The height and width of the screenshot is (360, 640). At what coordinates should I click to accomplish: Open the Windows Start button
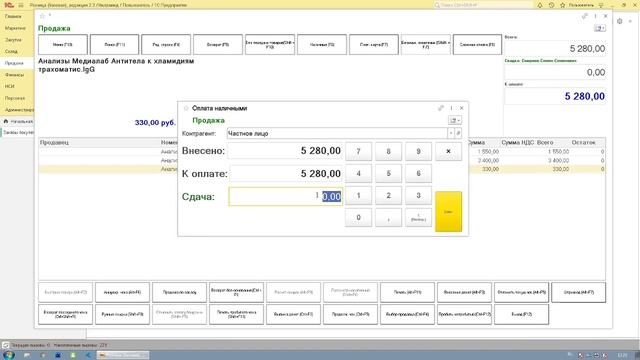(9, 355)
